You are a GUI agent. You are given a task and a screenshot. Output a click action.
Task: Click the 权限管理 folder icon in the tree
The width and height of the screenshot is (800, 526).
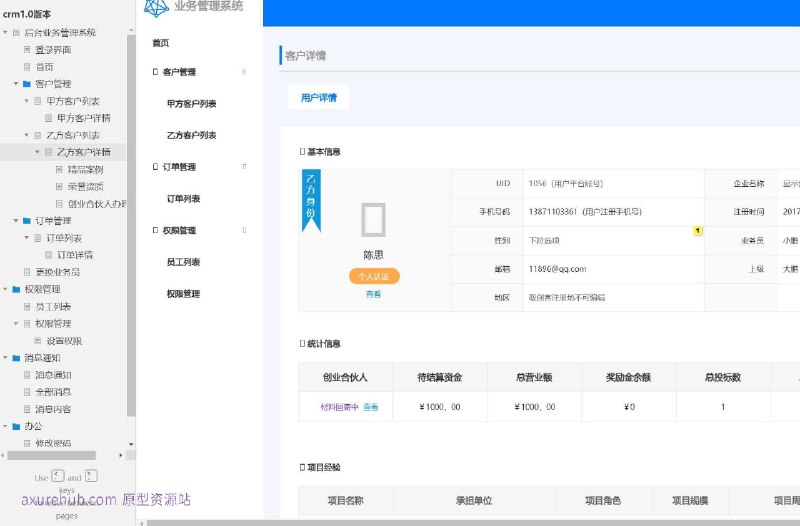[x=16, y=289]
